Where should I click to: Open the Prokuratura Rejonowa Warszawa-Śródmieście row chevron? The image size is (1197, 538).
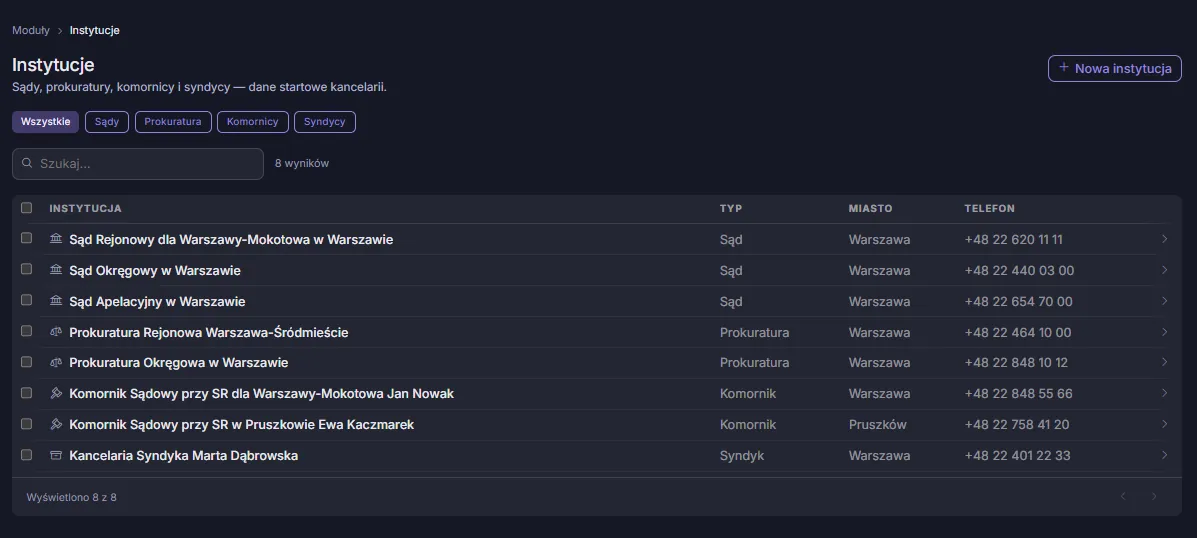pos(1164,332)
